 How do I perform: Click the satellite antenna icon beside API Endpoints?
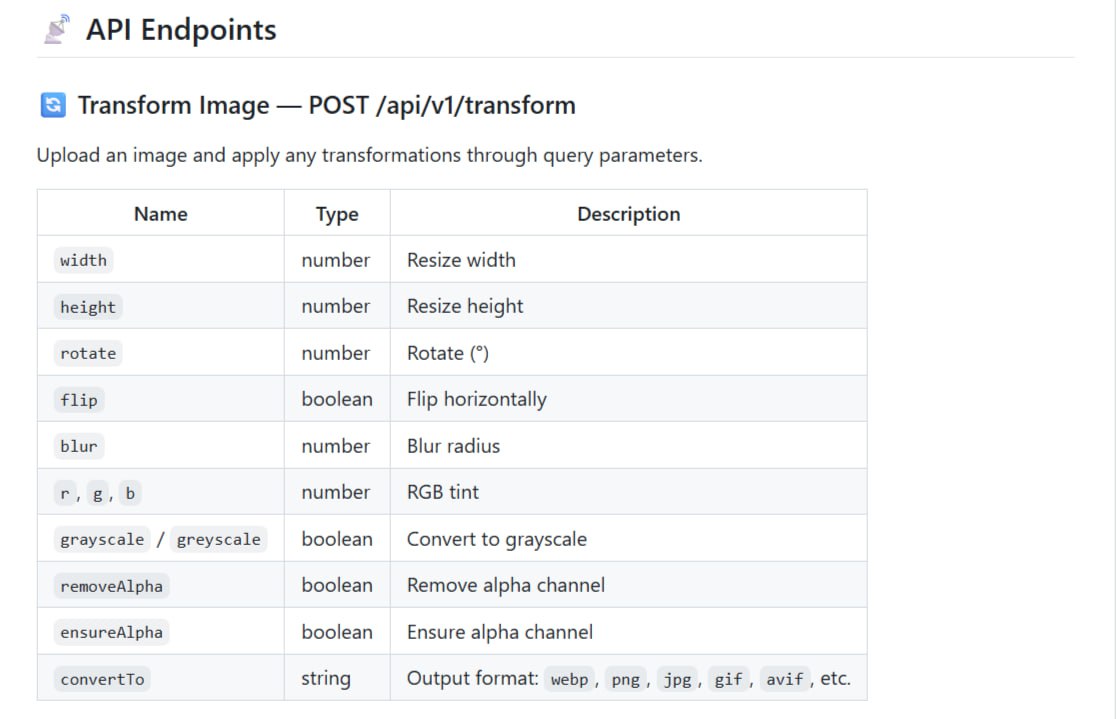56,30
